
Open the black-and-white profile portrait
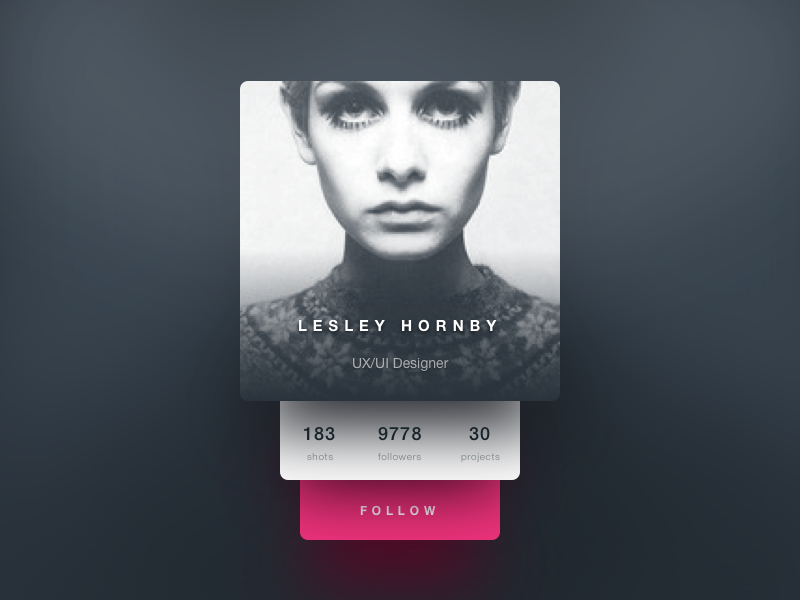[x=400, y=240]
